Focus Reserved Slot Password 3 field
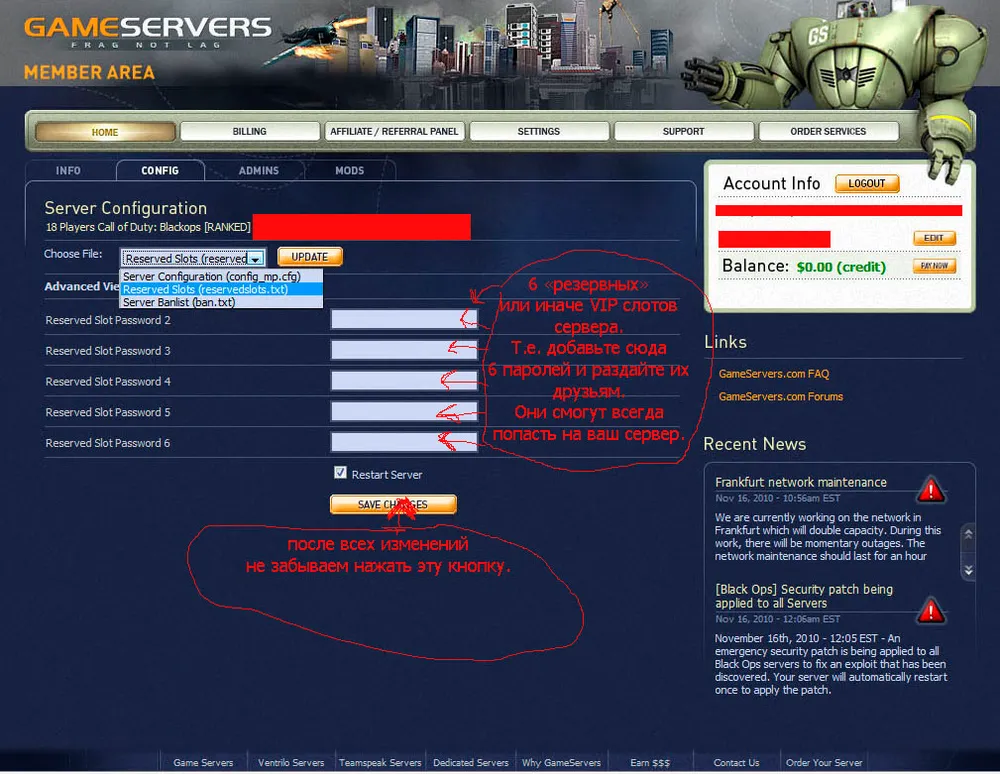The height and width of the screenshot is (774, 1000). 404,349
